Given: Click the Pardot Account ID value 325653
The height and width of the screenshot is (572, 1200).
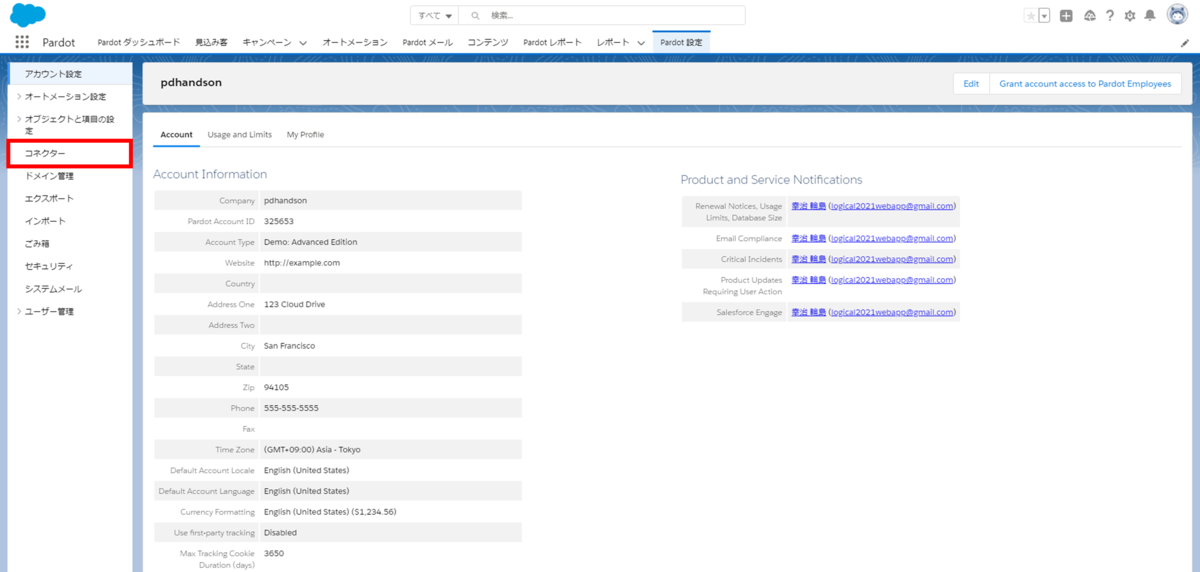Looking at the screenshot, I should coord(278,221).
